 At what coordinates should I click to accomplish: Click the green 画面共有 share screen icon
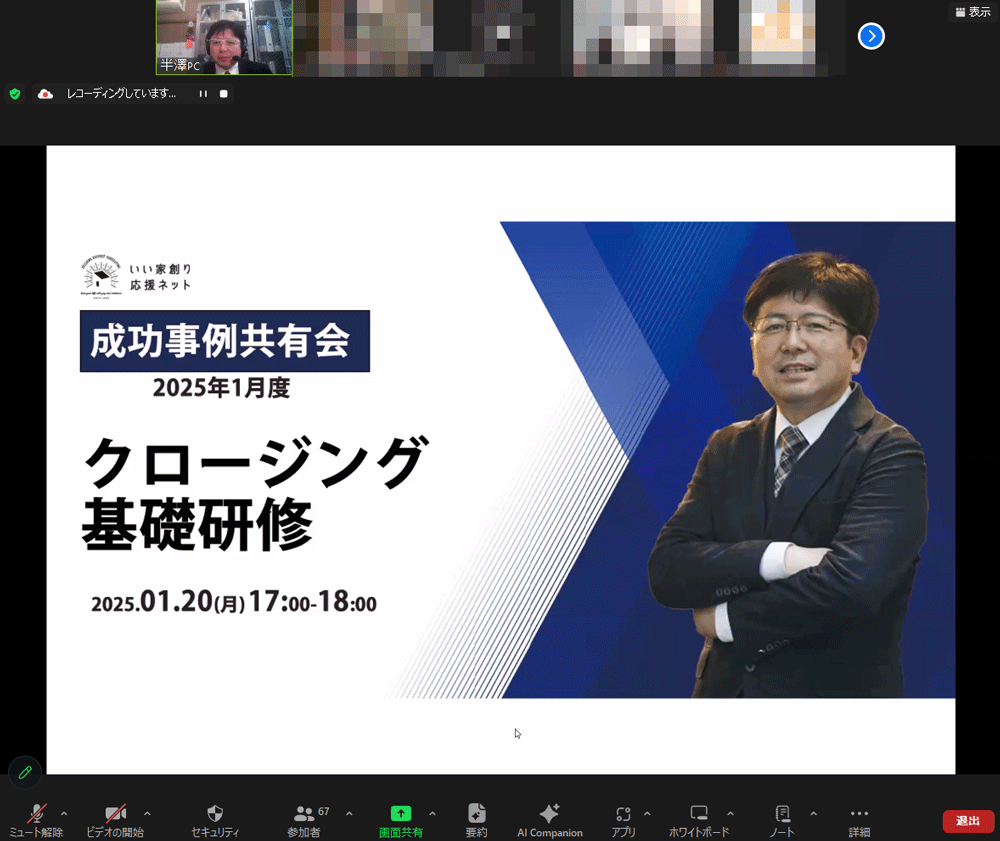click(400, 814)
